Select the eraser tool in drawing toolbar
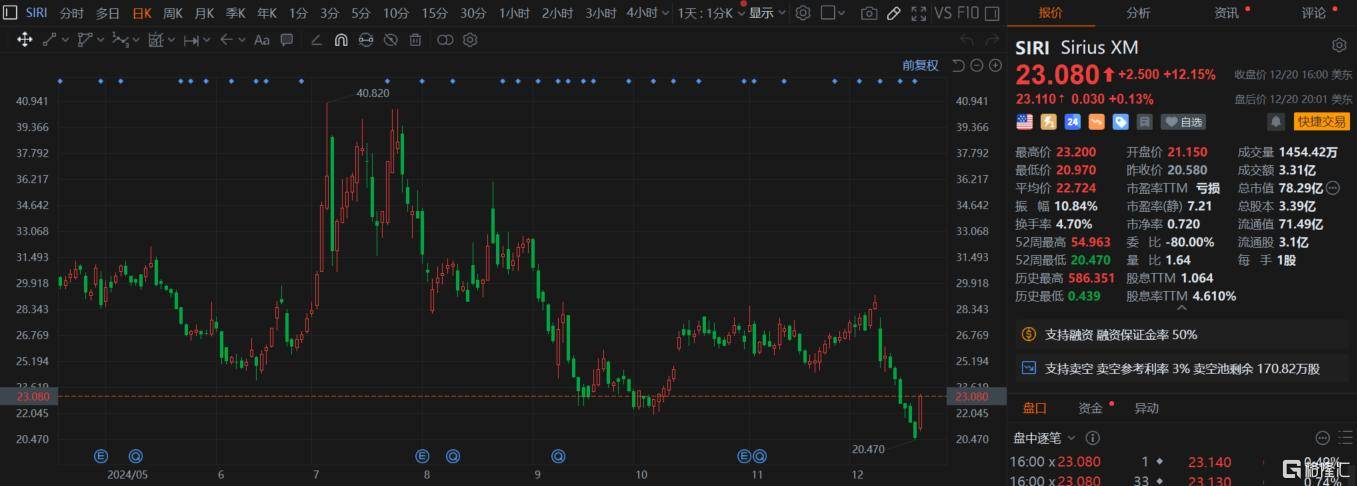1357x486 pixels. (316, 40)
